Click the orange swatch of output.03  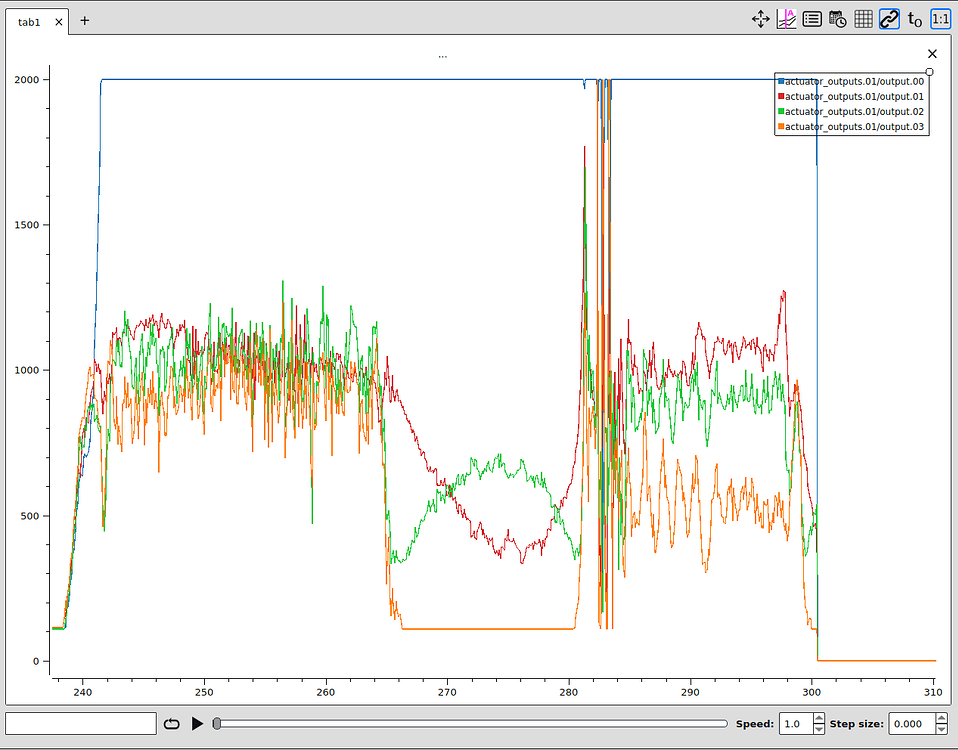(781, 127)
